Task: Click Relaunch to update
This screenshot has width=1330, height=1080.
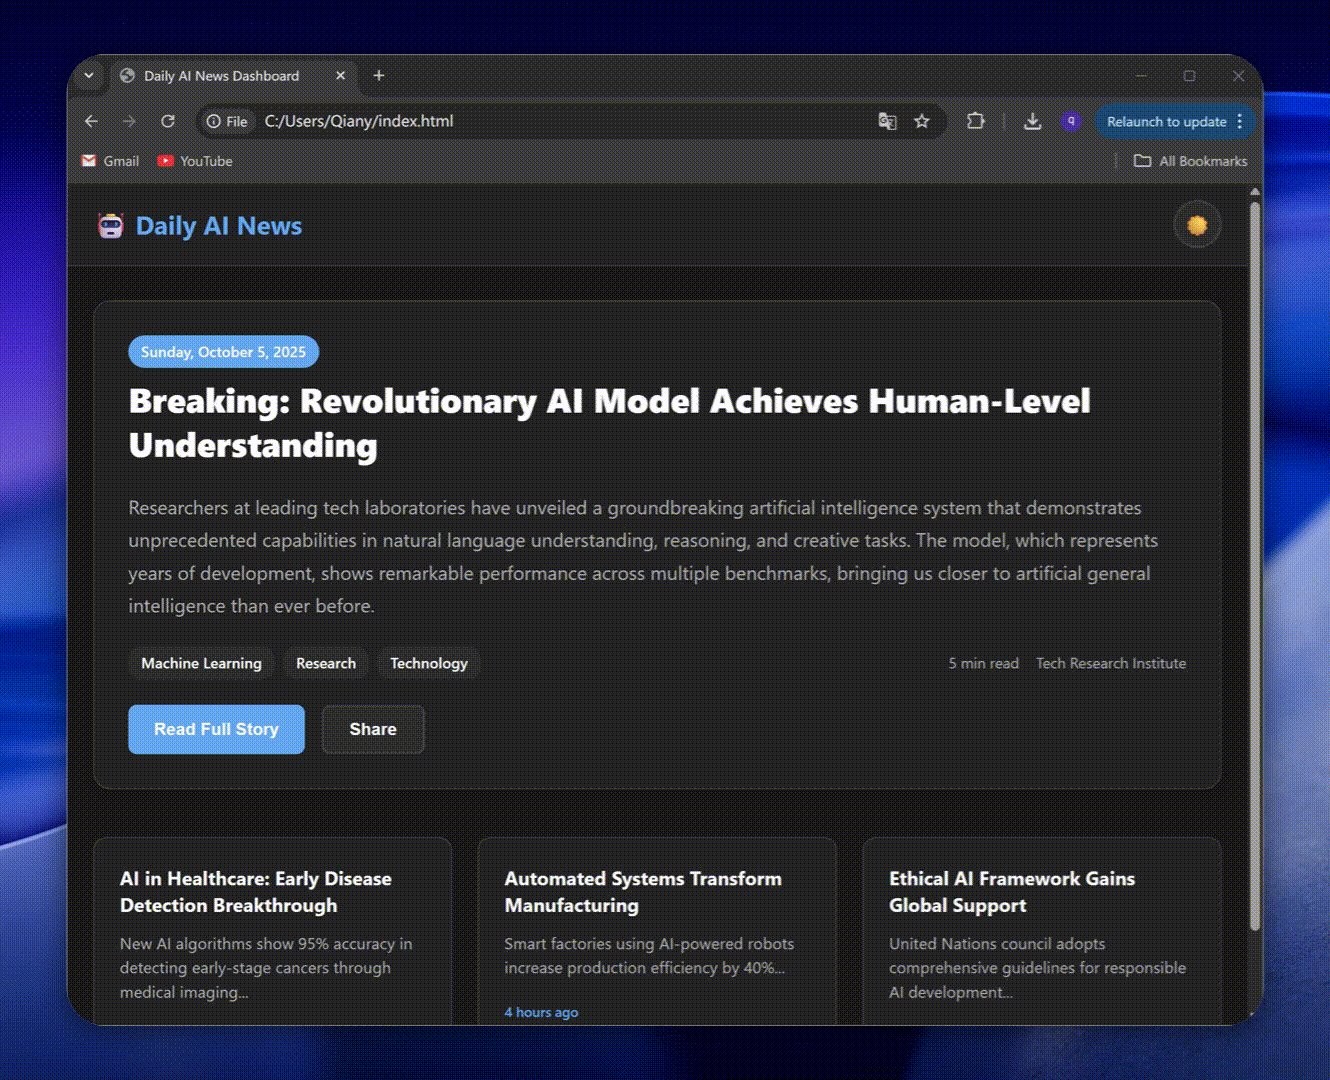Action: (1166, 121)
